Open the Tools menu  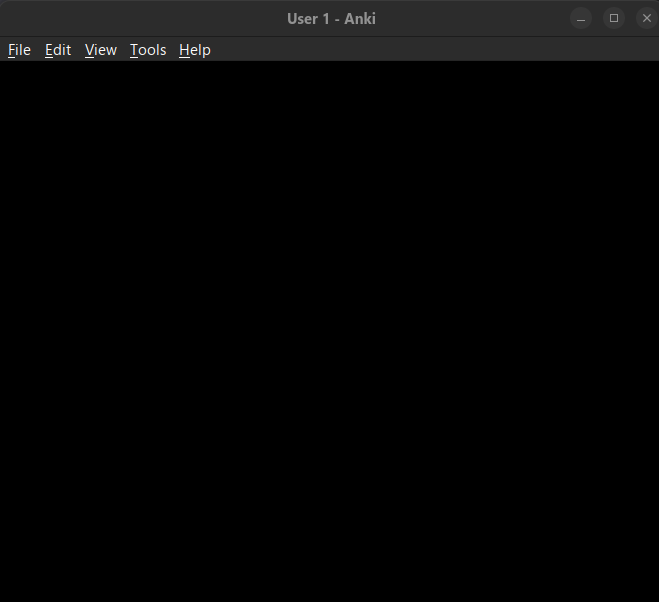148,50
